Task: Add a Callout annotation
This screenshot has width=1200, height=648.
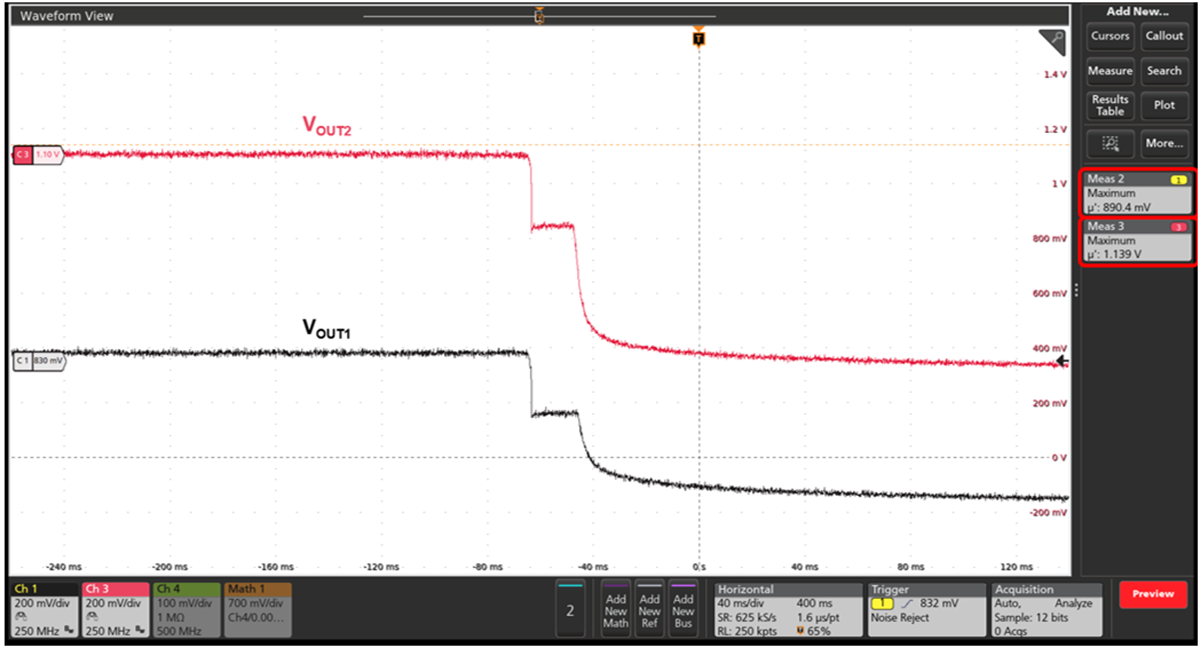Action: [1164, 37]
